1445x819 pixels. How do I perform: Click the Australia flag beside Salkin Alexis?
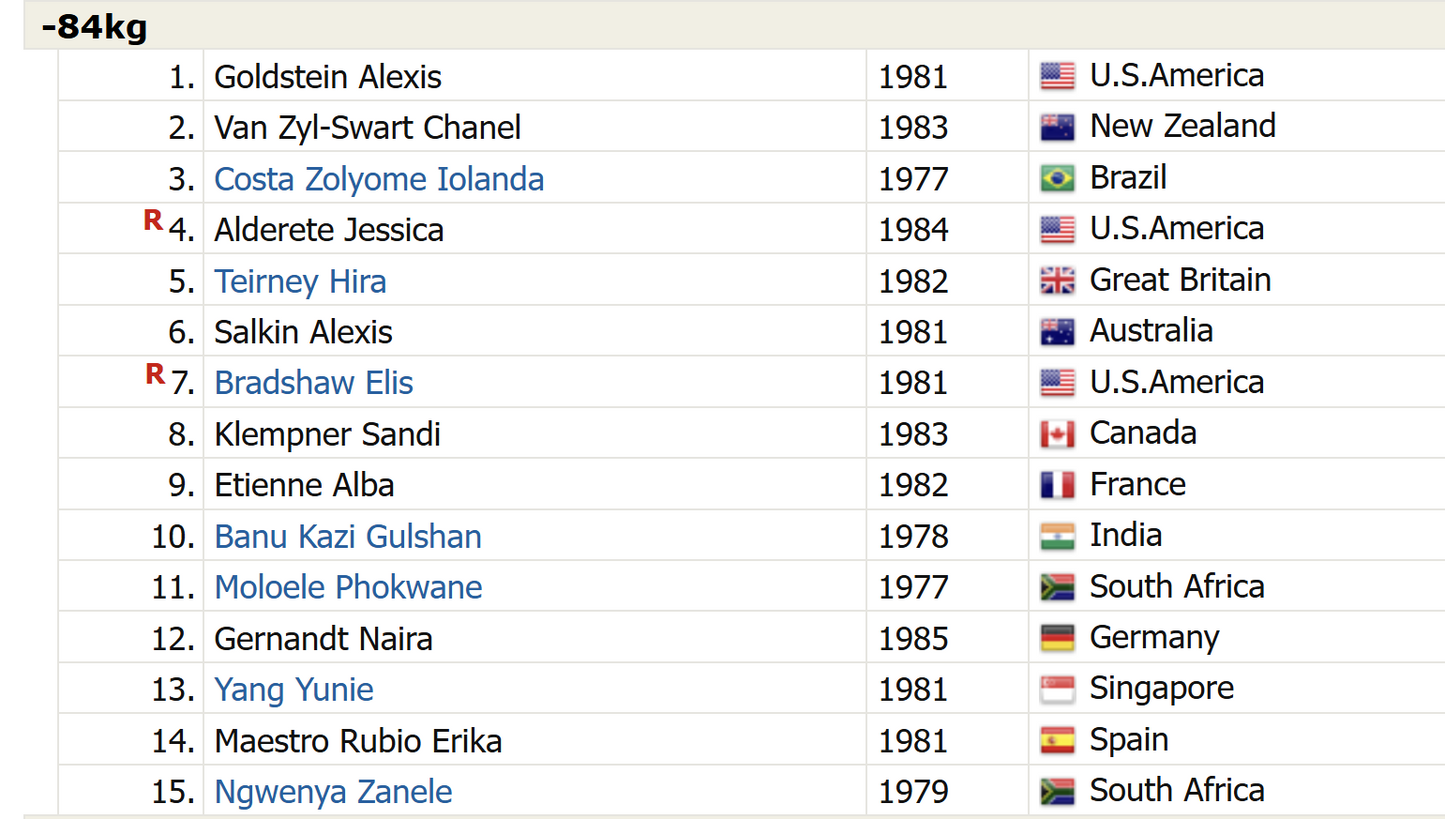click(x=1057, y=332)
